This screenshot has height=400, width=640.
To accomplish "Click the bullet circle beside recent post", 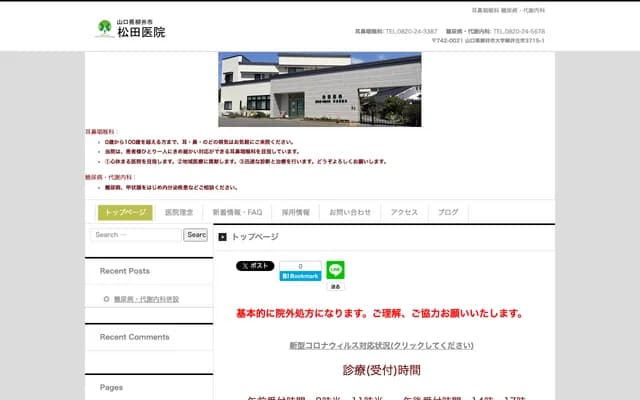I will 107,299.
